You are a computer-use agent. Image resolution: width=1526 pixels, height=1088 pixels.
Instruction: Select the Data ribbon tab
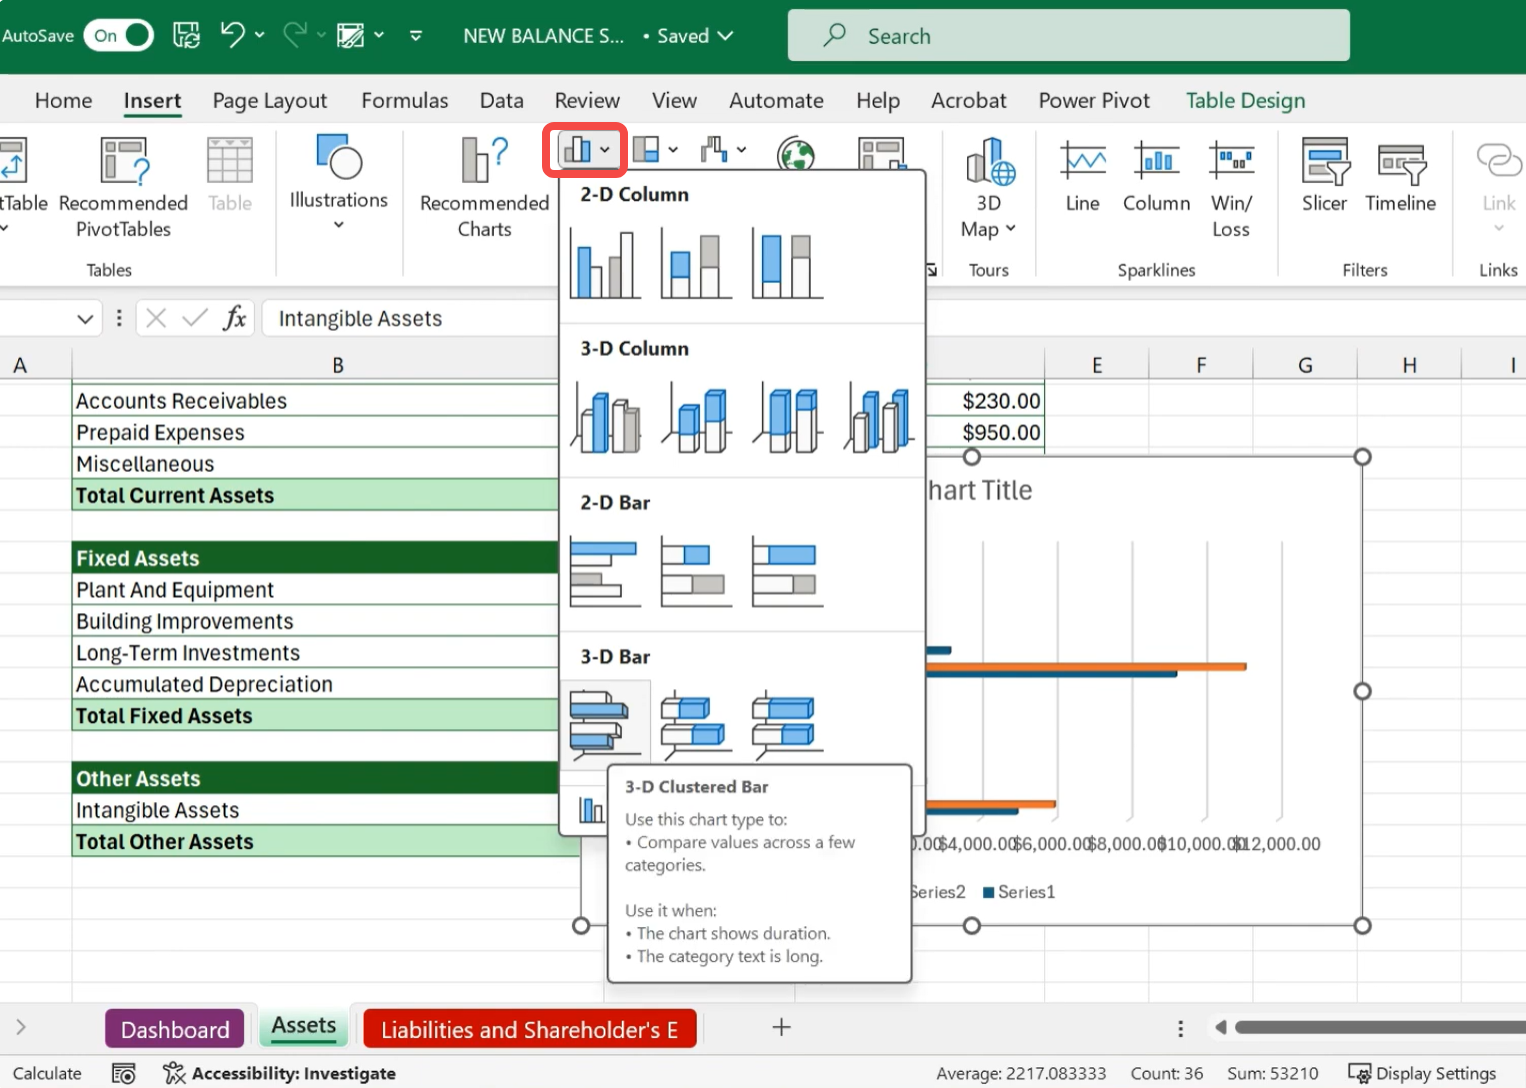(x=502, y=100)
